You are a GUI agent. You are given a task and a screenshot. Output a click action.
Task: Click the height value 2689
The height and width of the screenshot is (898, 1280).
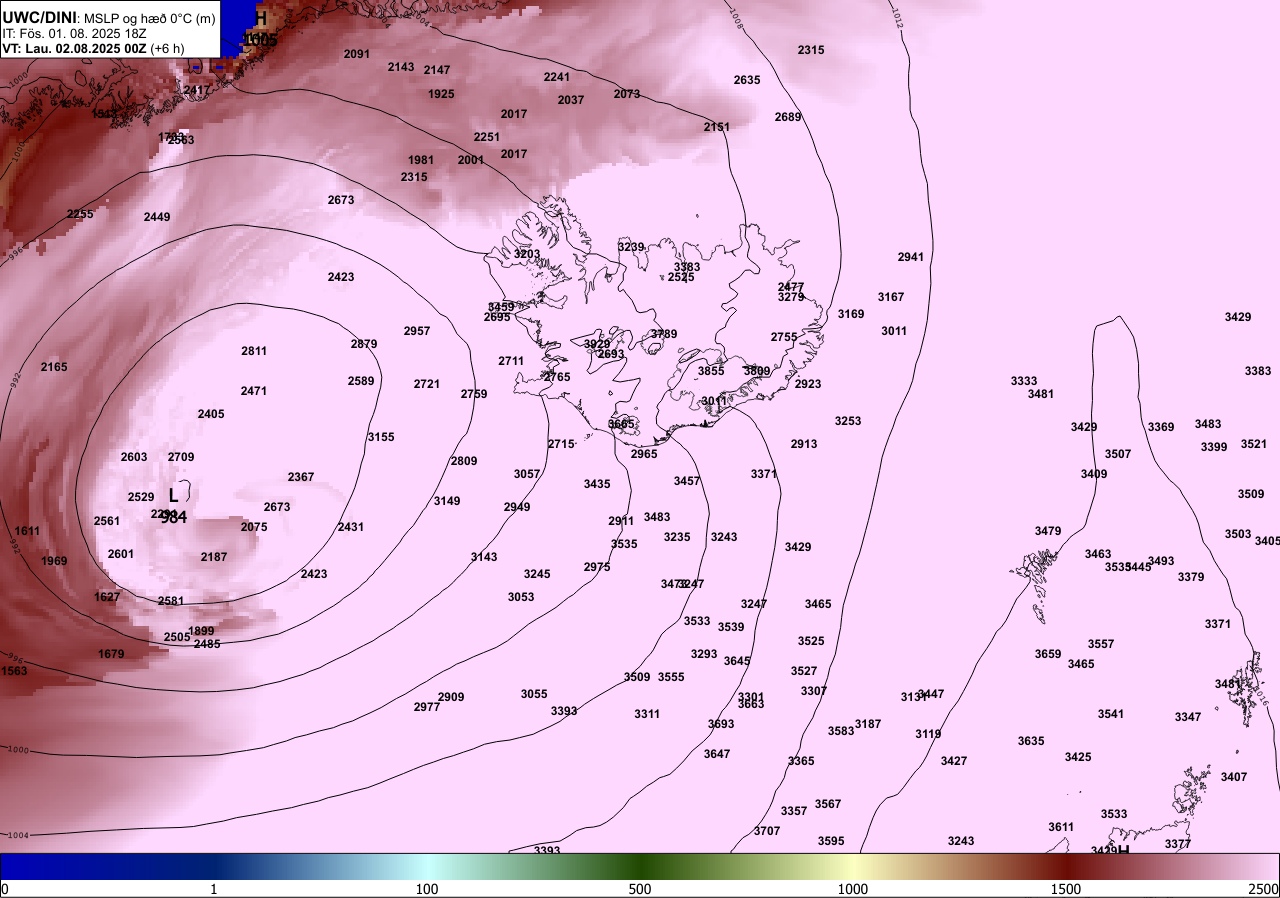[788, 117]
